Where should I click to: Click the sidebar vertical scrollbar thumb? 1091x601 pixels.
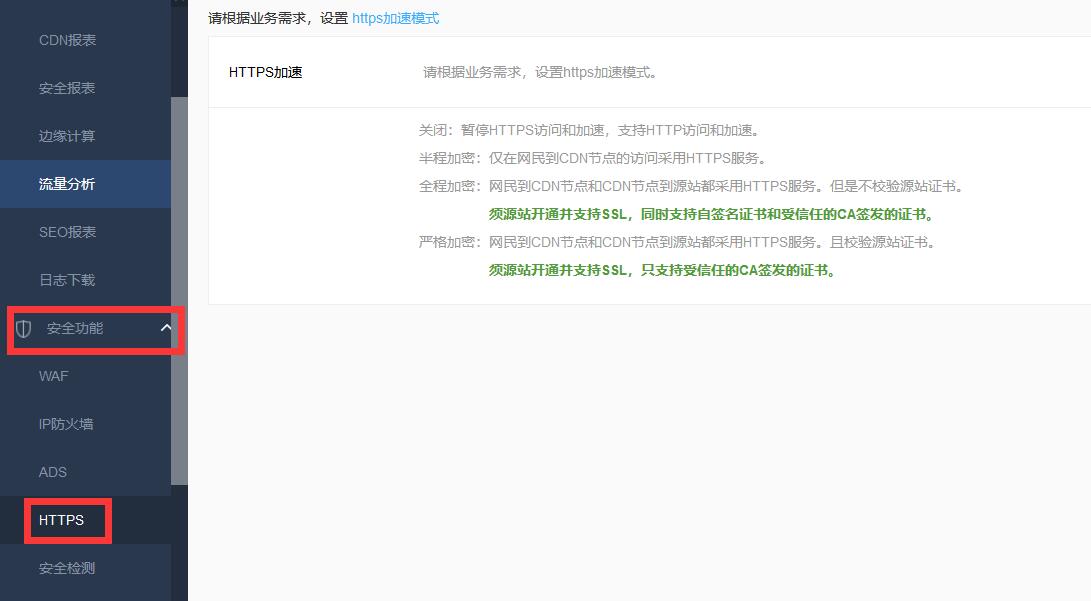[179, 290]
